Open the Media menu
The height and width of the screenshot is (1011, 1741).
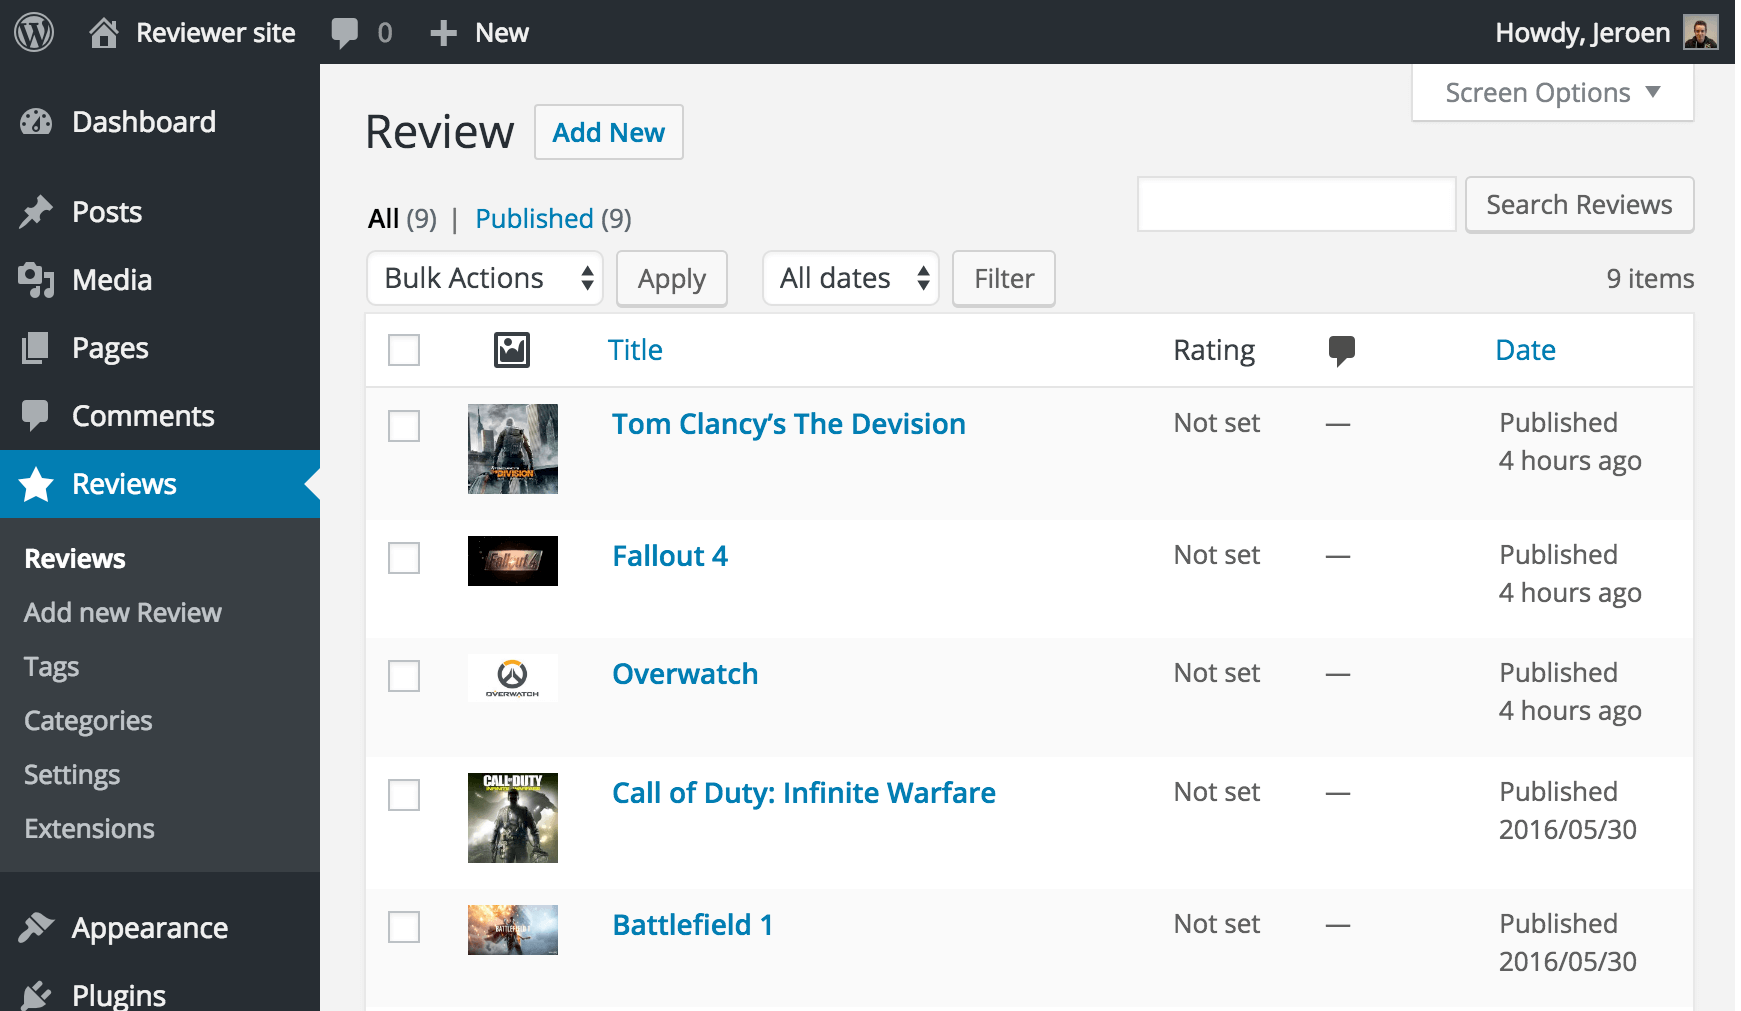click(x=160, y=280)
